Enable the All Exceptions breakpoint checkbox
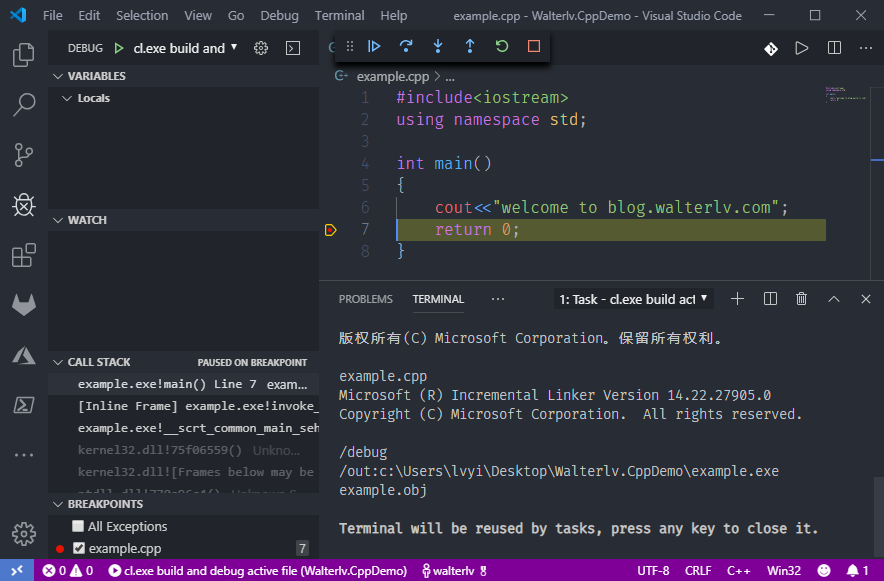884x581 pixels. 78,527
